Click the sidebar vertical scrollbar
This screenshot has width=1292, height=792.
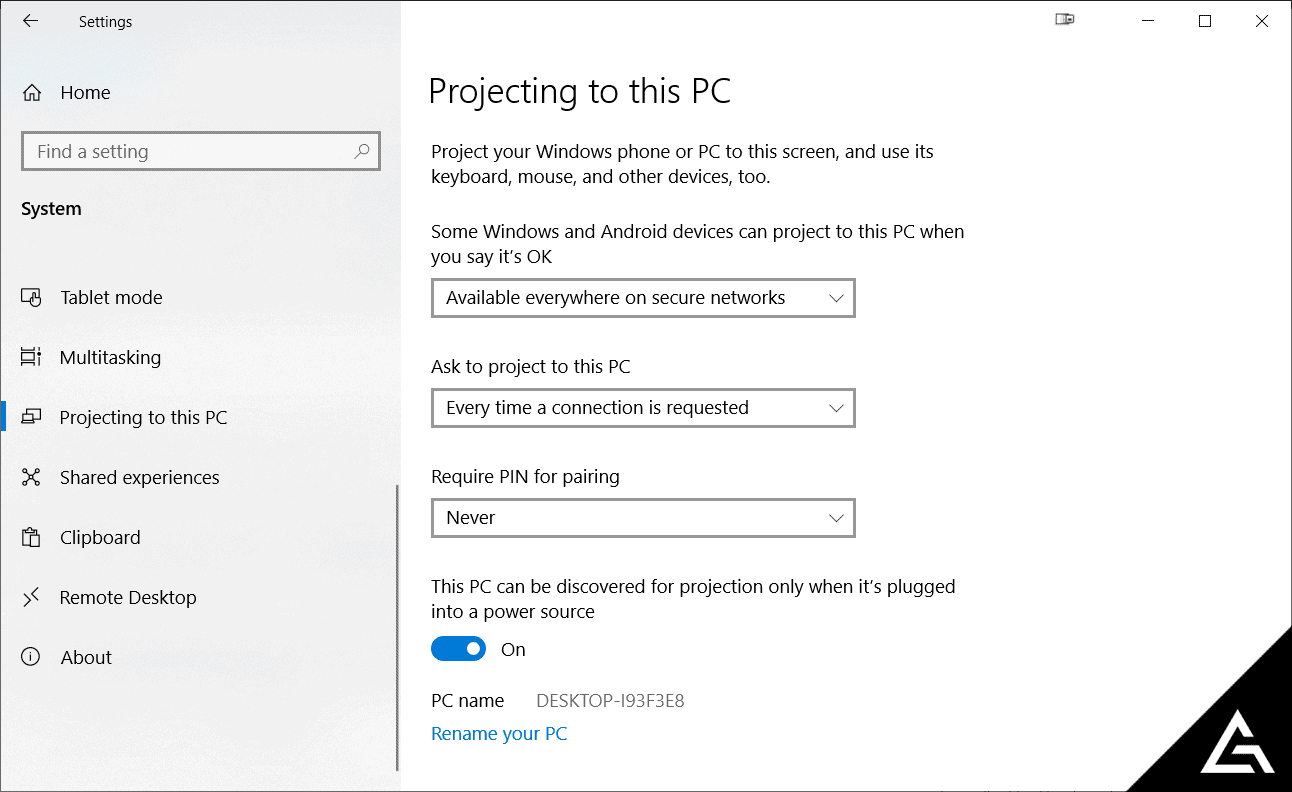(397, 628)
